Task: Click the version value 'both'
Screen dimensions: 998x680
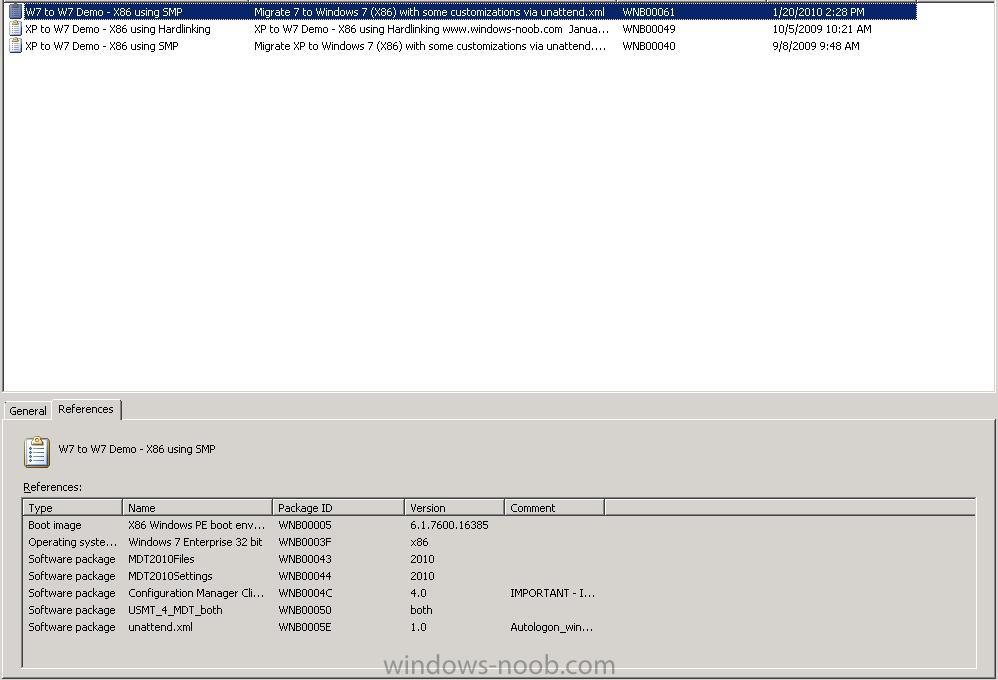Action: coord(421,609)
